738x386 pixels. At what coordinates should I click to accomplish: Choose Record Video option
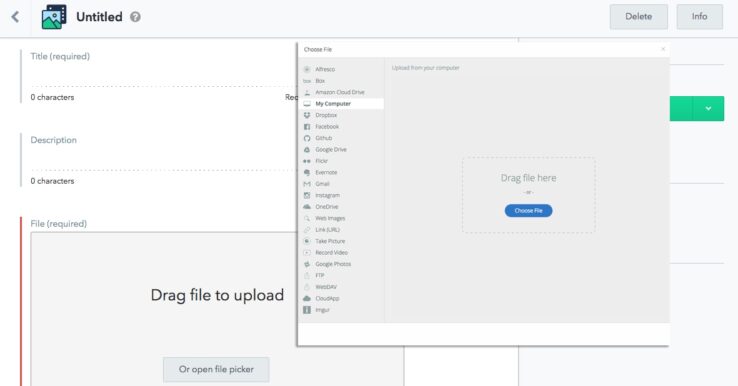click(x=342, y=253)
